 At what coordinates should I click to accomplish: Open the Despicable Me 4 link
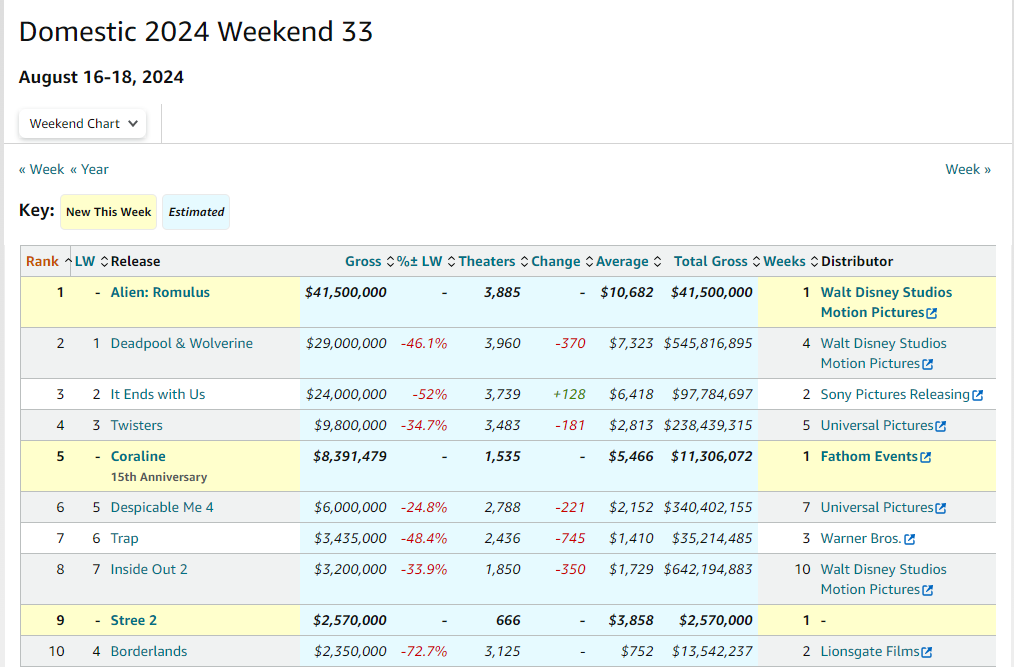(x=162, y=508)
